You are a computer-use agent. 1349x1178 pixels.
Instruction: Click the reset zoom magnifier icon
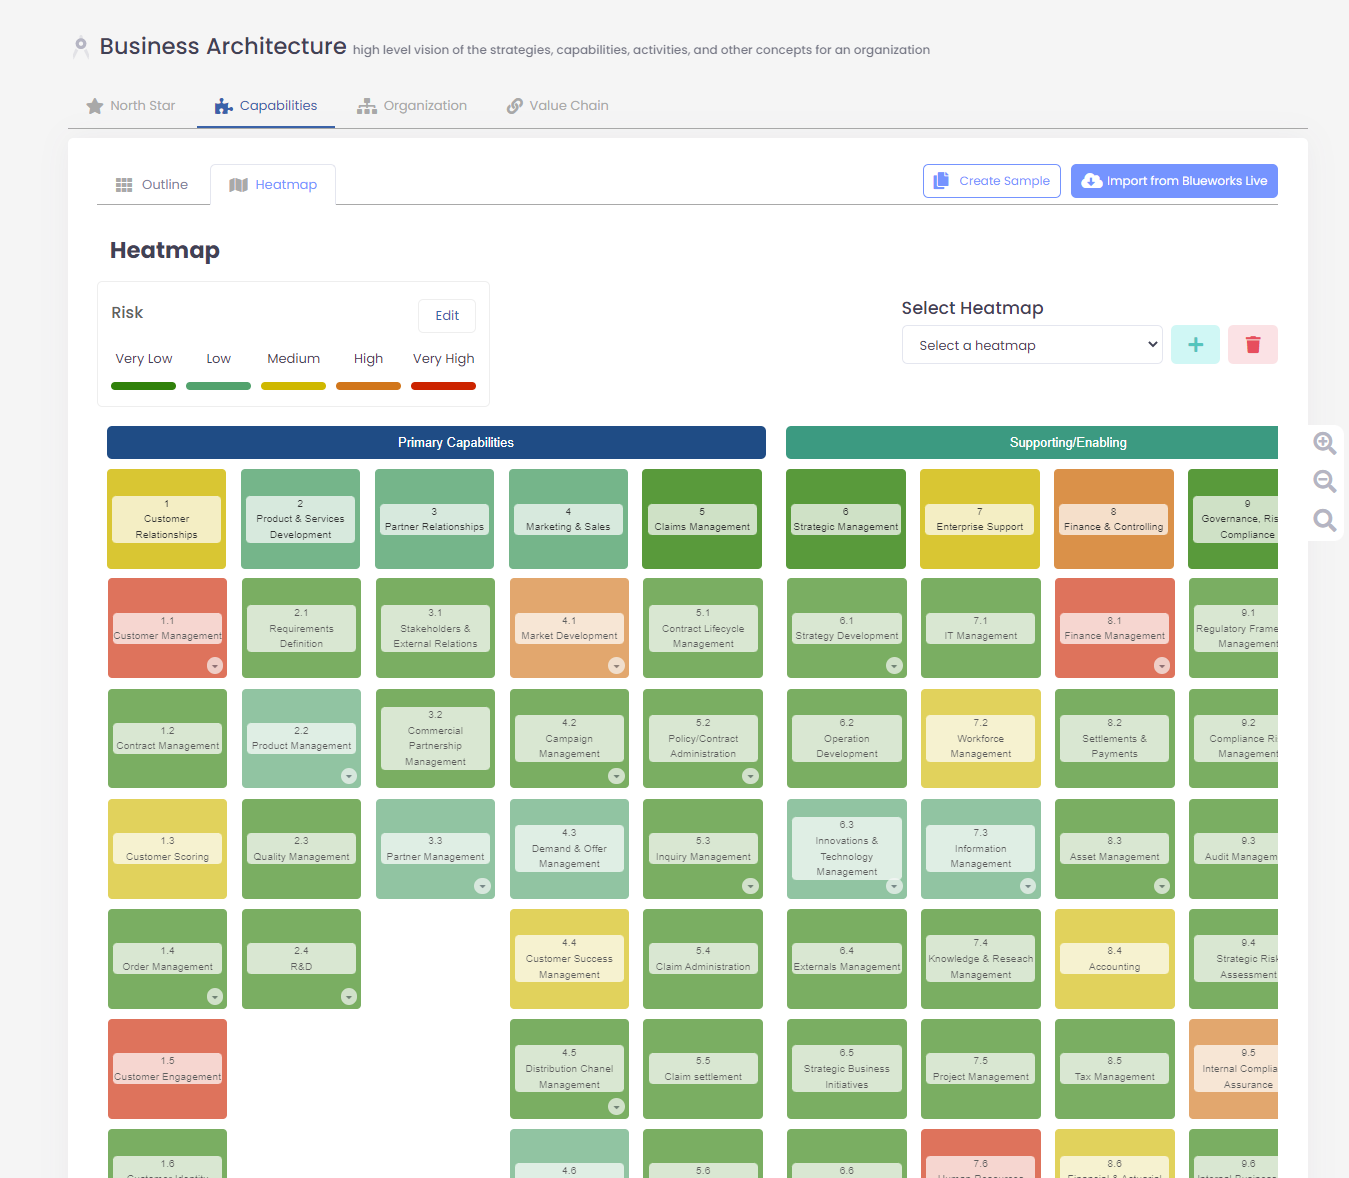tap(1324, 520)
